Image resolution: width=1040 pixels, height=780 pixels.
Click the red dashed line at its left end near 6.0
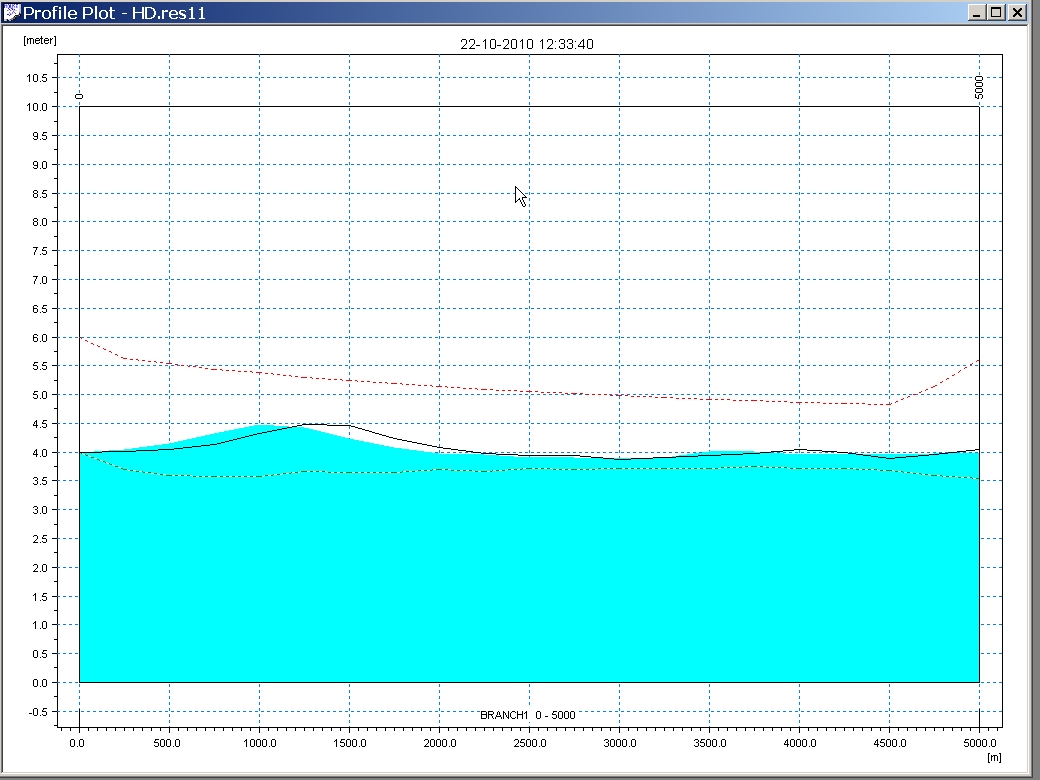pos(82,340)
